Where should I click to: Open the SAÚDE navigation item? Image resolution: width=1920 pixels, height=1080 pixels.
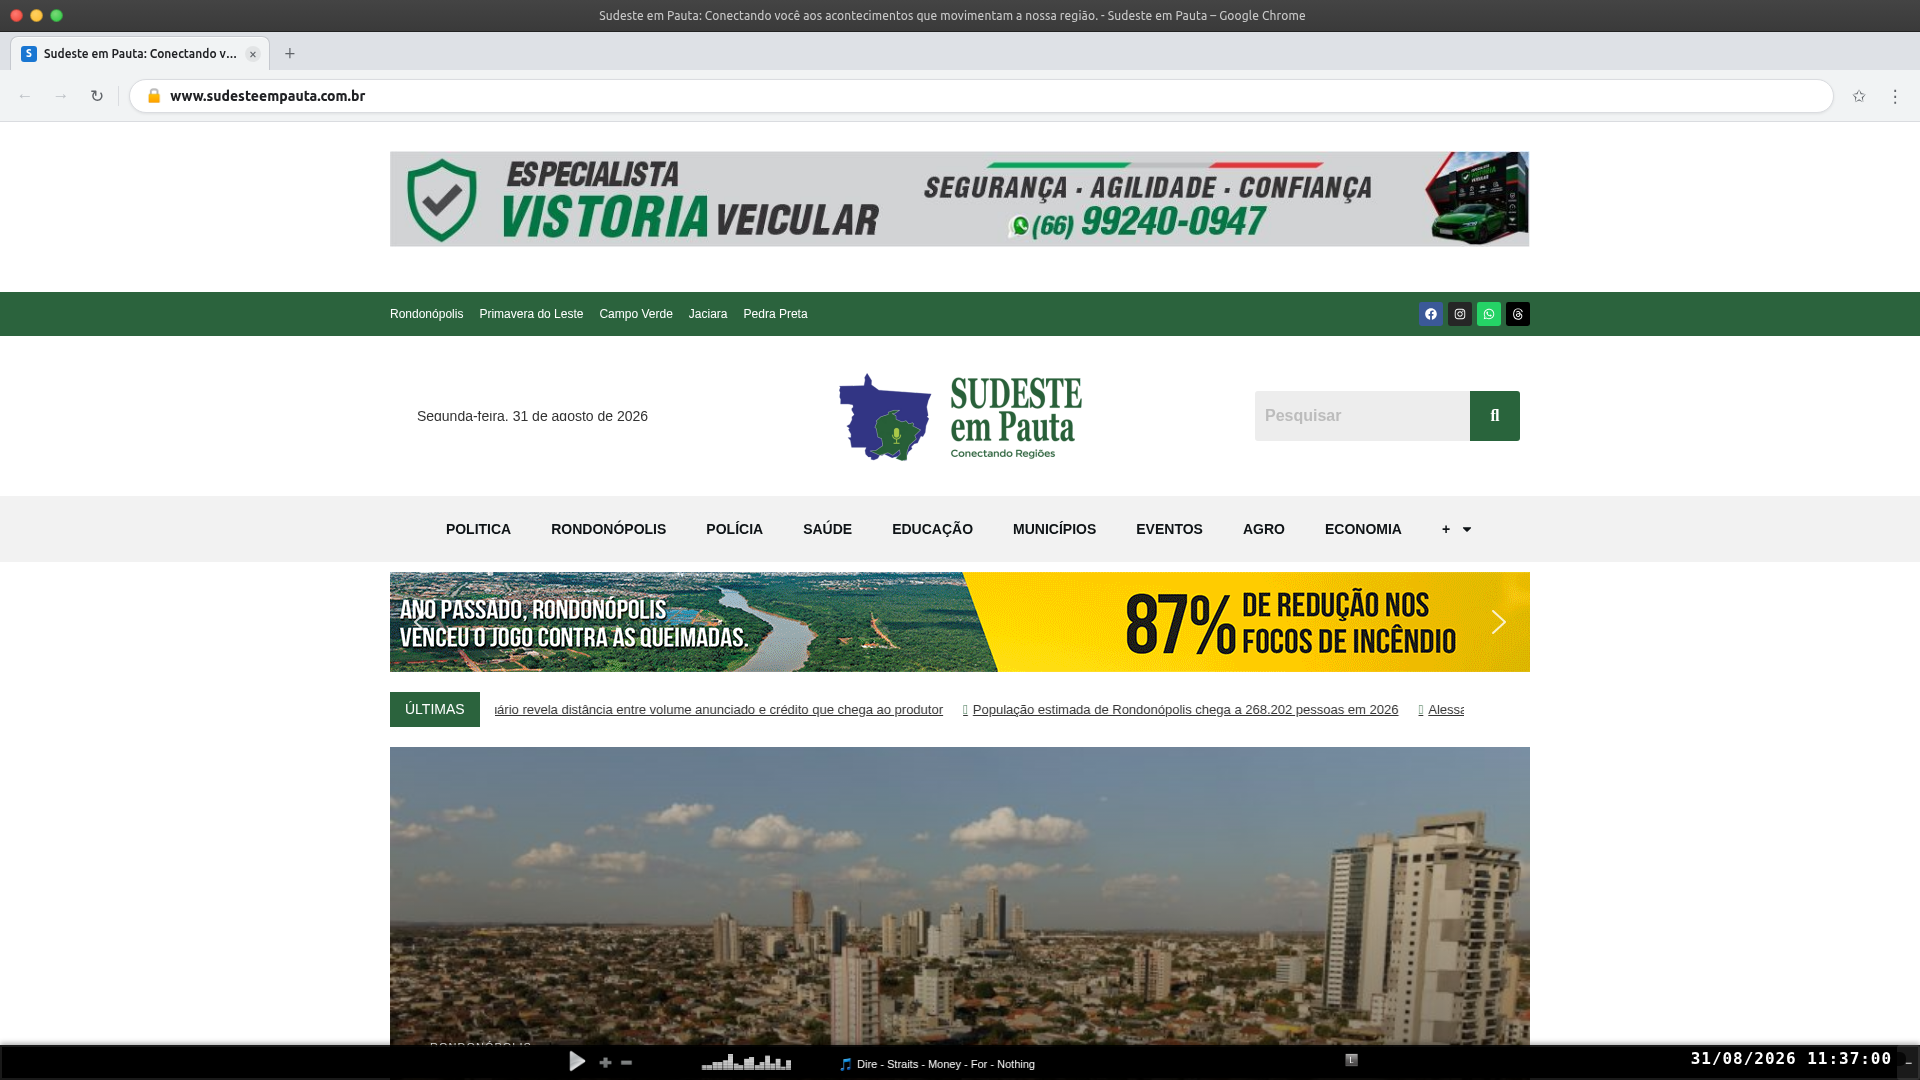click(827, 529)
